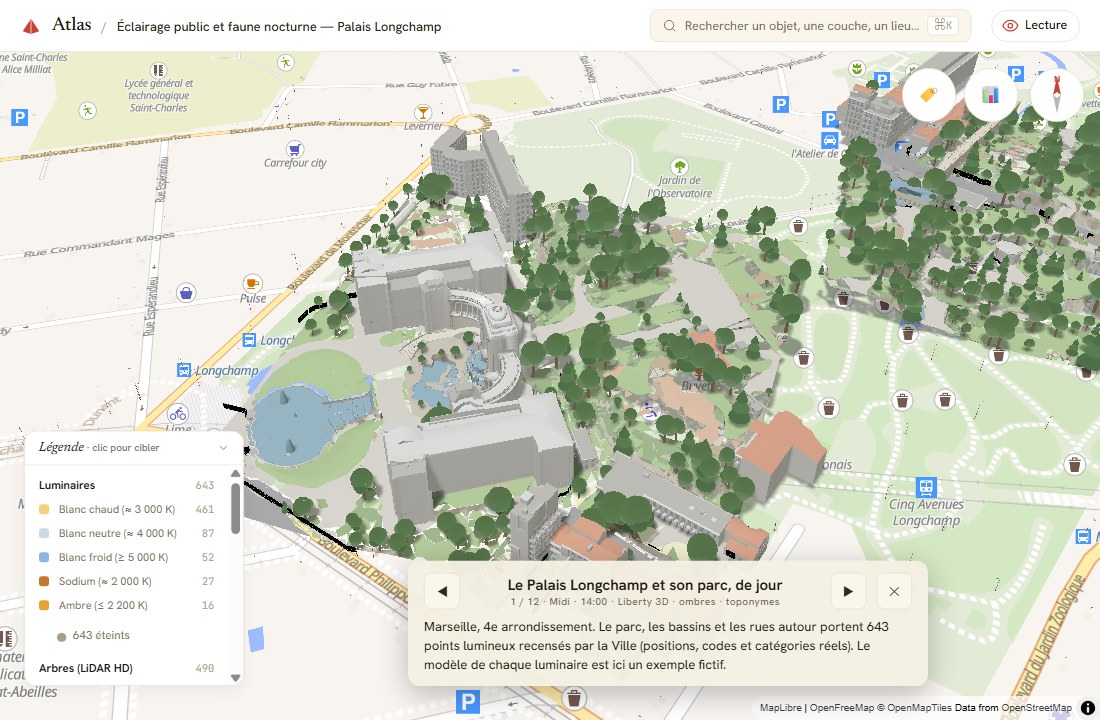Click the magnifier icon in search box
This screenshot has width=1100, height=720.
[669, 26]
